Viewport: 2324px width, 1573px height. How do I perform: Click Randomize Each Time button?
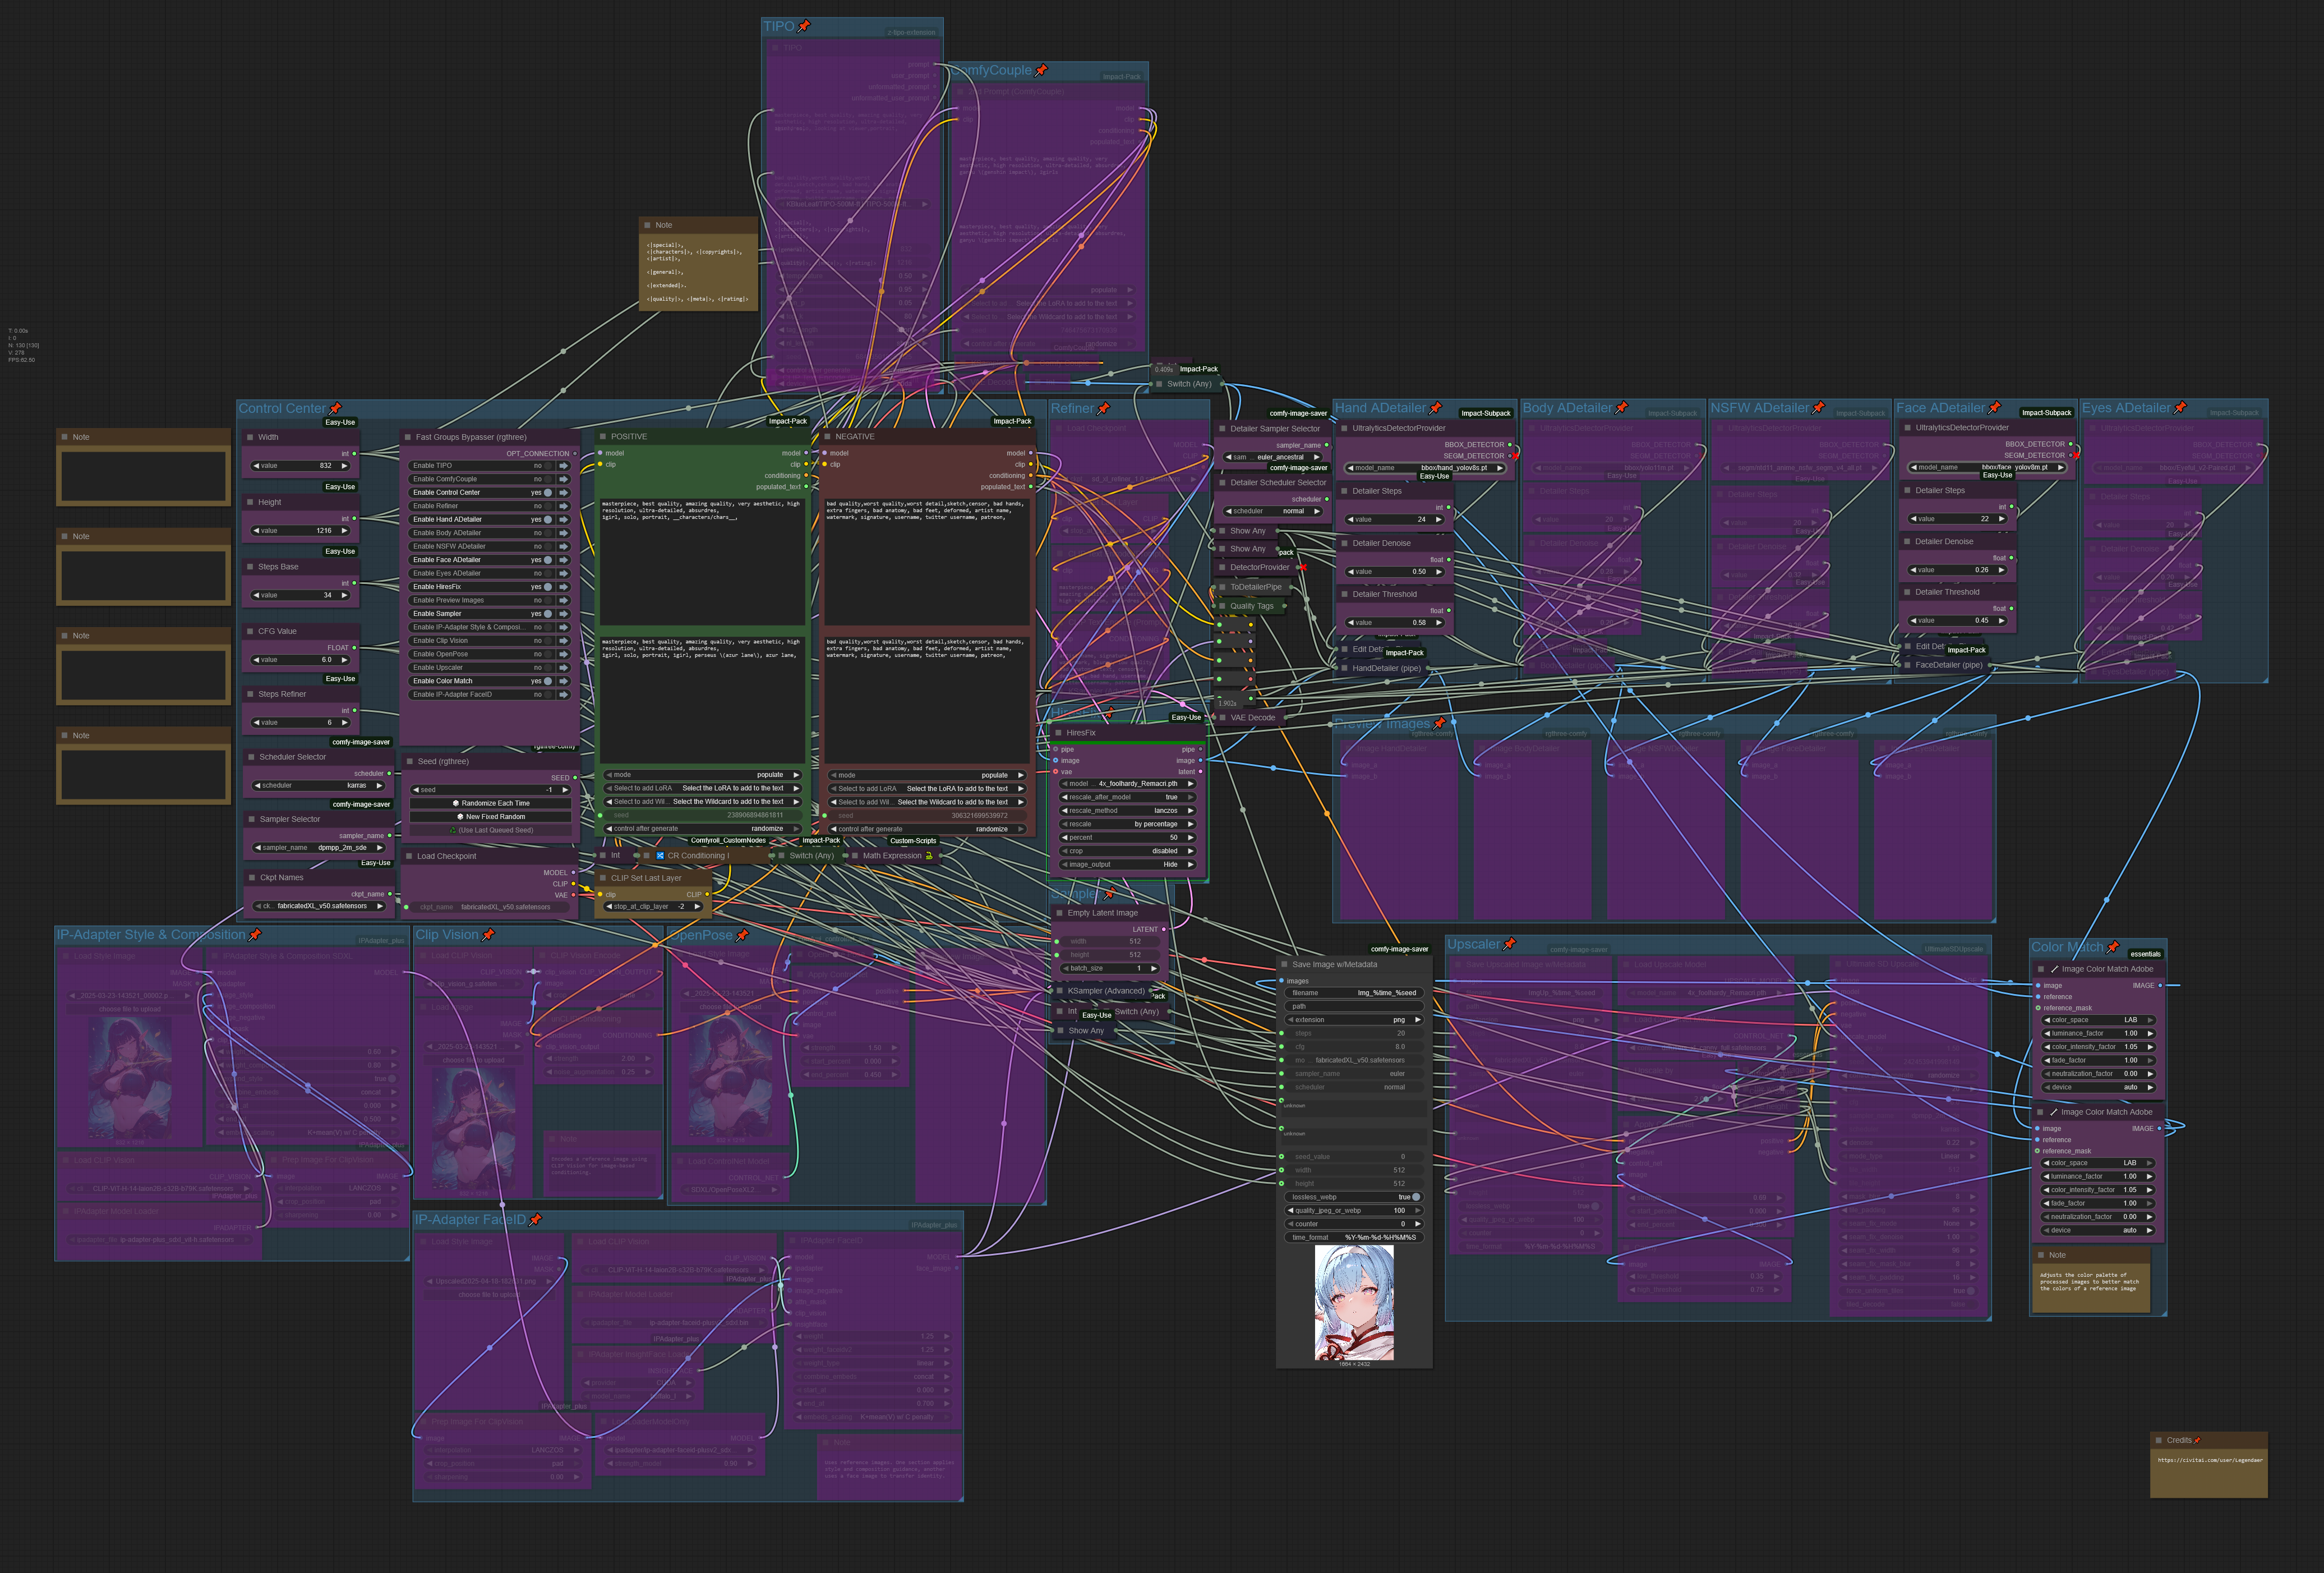[x=491, y=803]
